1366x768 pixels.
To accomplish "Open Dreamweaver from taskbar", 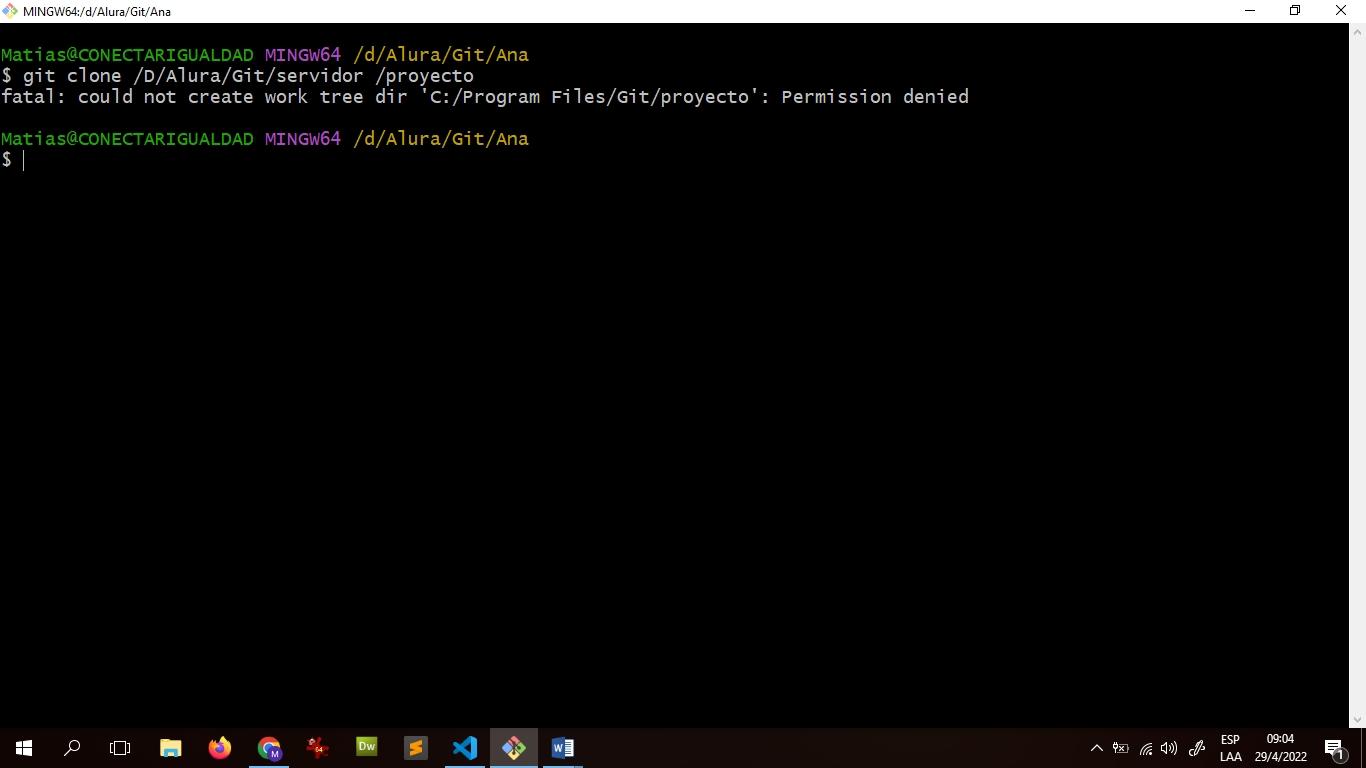I will click(367, 747).
